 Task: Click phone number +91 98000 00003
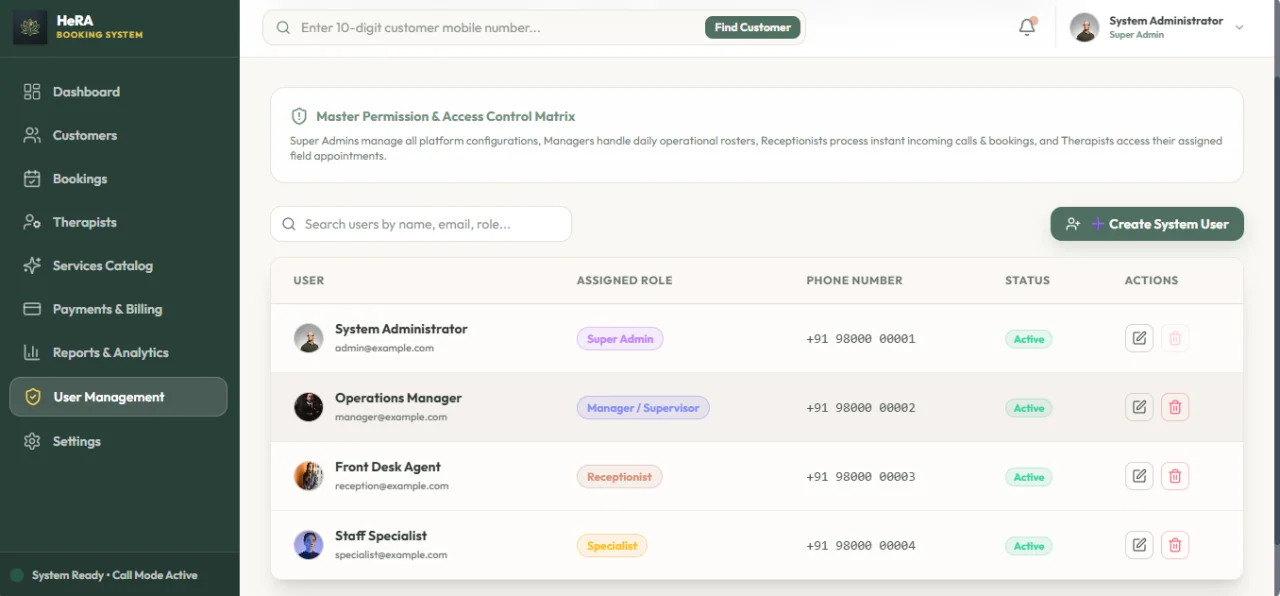pos(861,477)
